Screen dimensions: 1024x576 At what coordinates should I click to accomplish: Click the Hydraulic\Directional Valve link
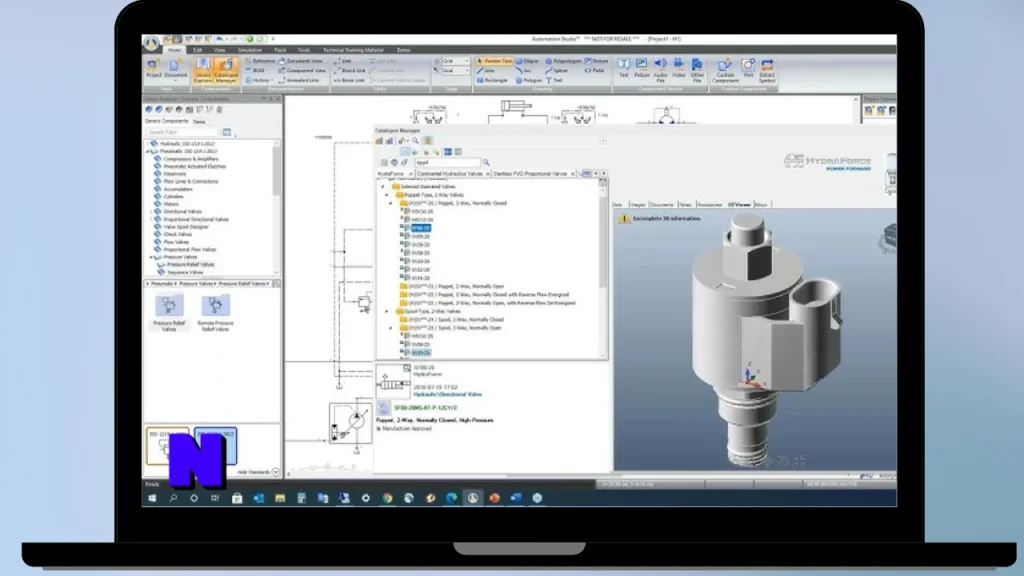pyautogui.click(x=447, y=394)
